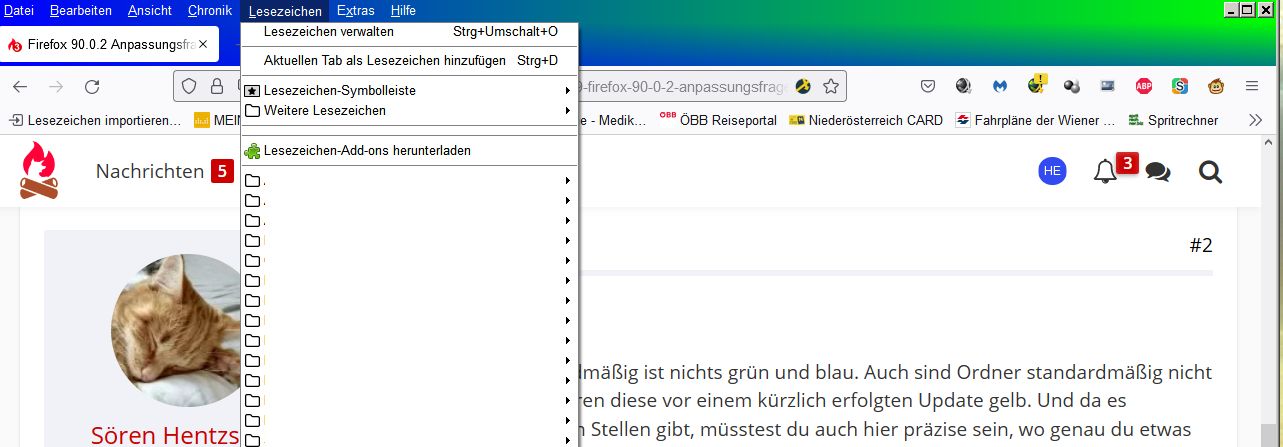Open notifications bell with 3 badge
1283x447 pixels.
1106,171
